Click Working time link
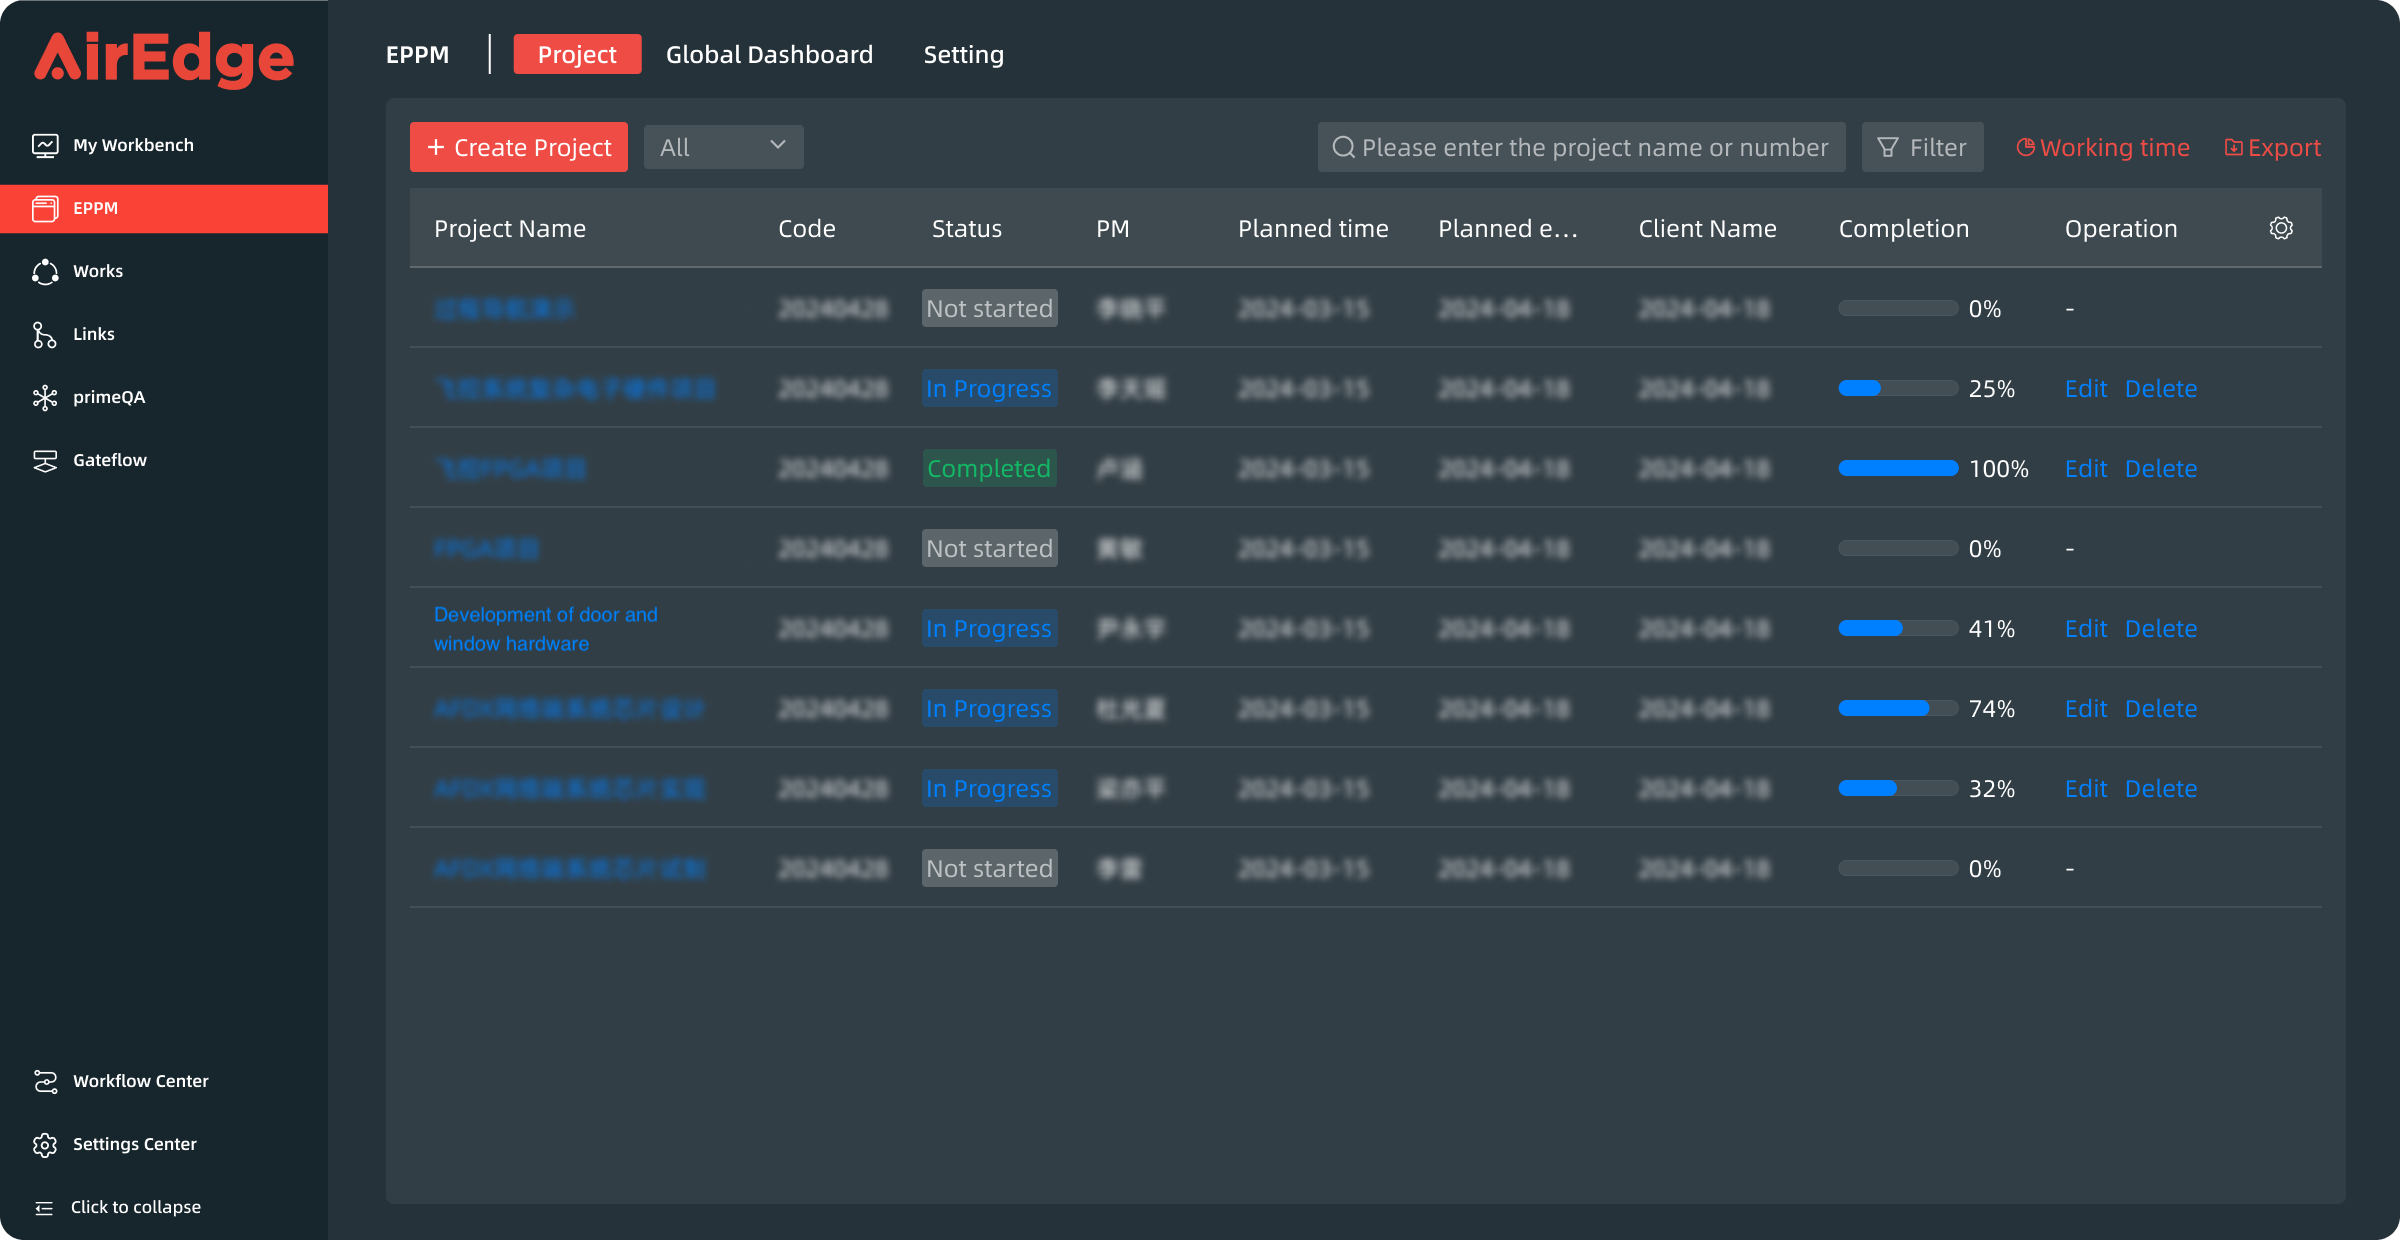The width and height of the screenshot is (2400, 1240). [x=2103, y=147]
